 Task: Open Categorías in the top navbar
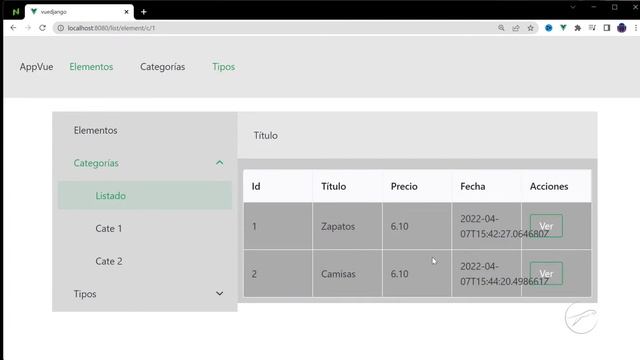162,67
